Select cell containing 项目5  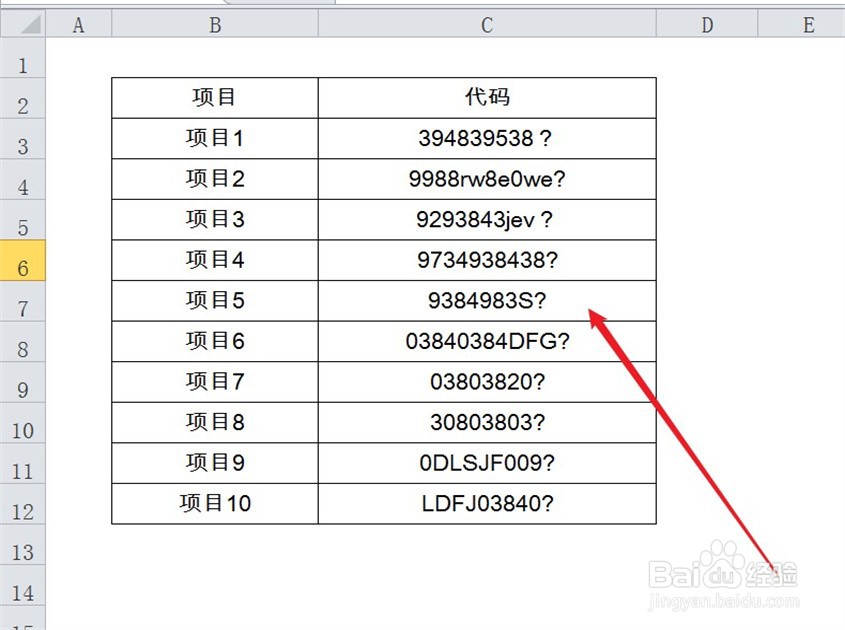coord(215,301)
